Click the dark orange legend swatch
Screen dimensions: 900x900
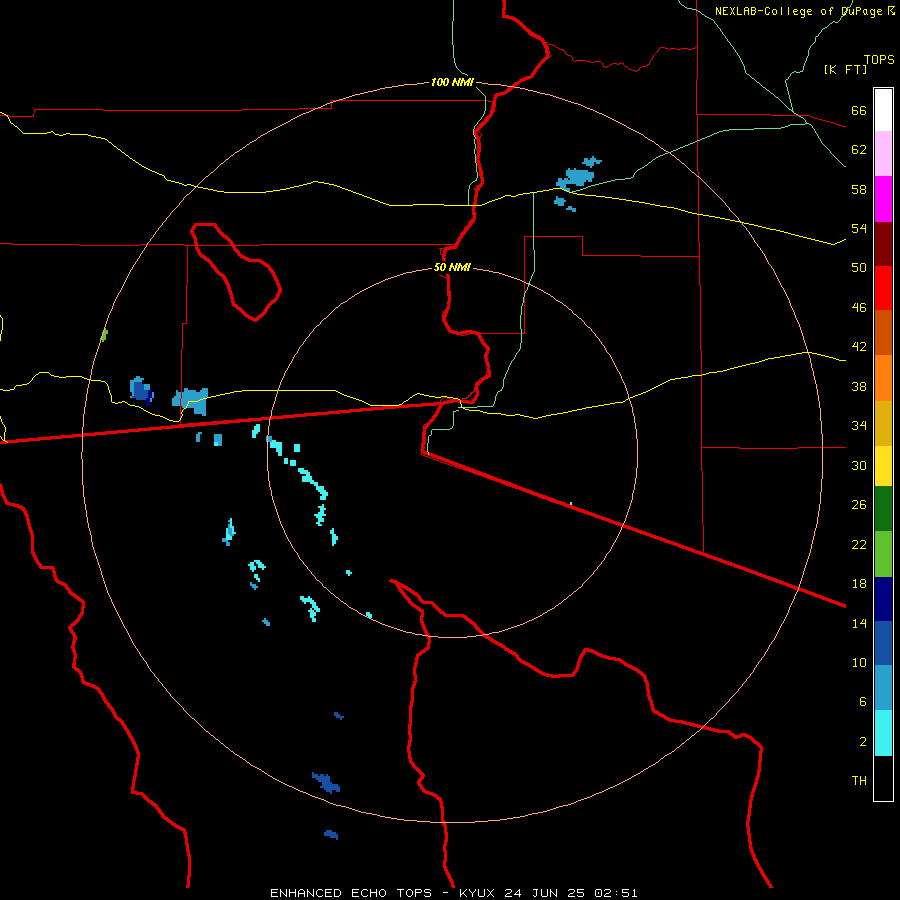click(x=883, y=333)
